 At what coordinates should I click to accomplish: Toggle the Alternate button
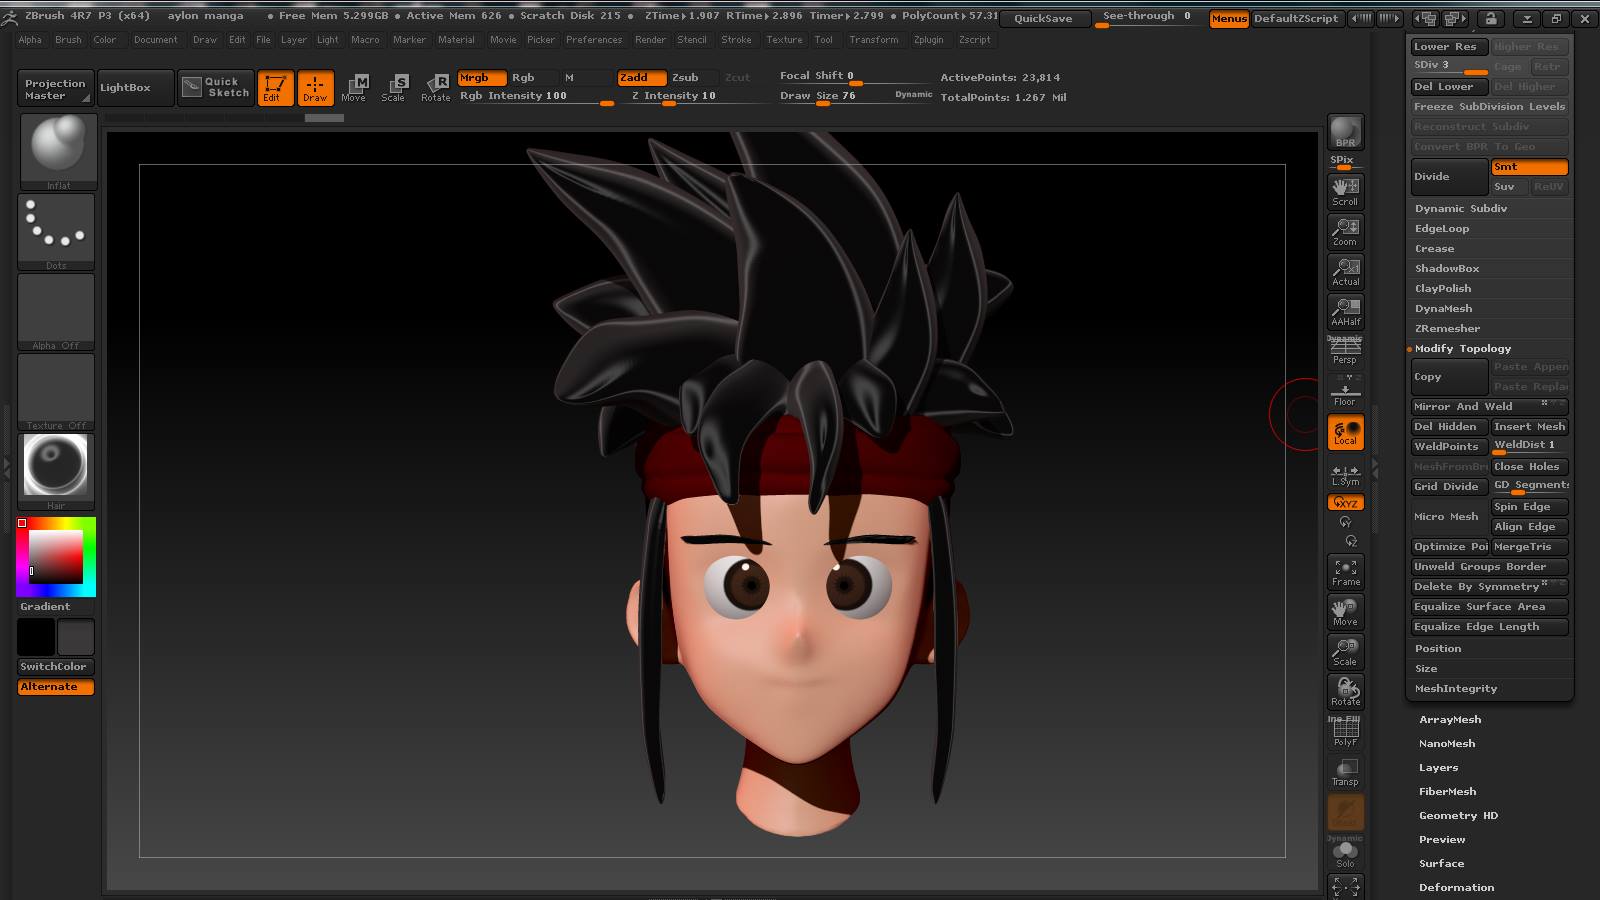click(x=56, y=687)
